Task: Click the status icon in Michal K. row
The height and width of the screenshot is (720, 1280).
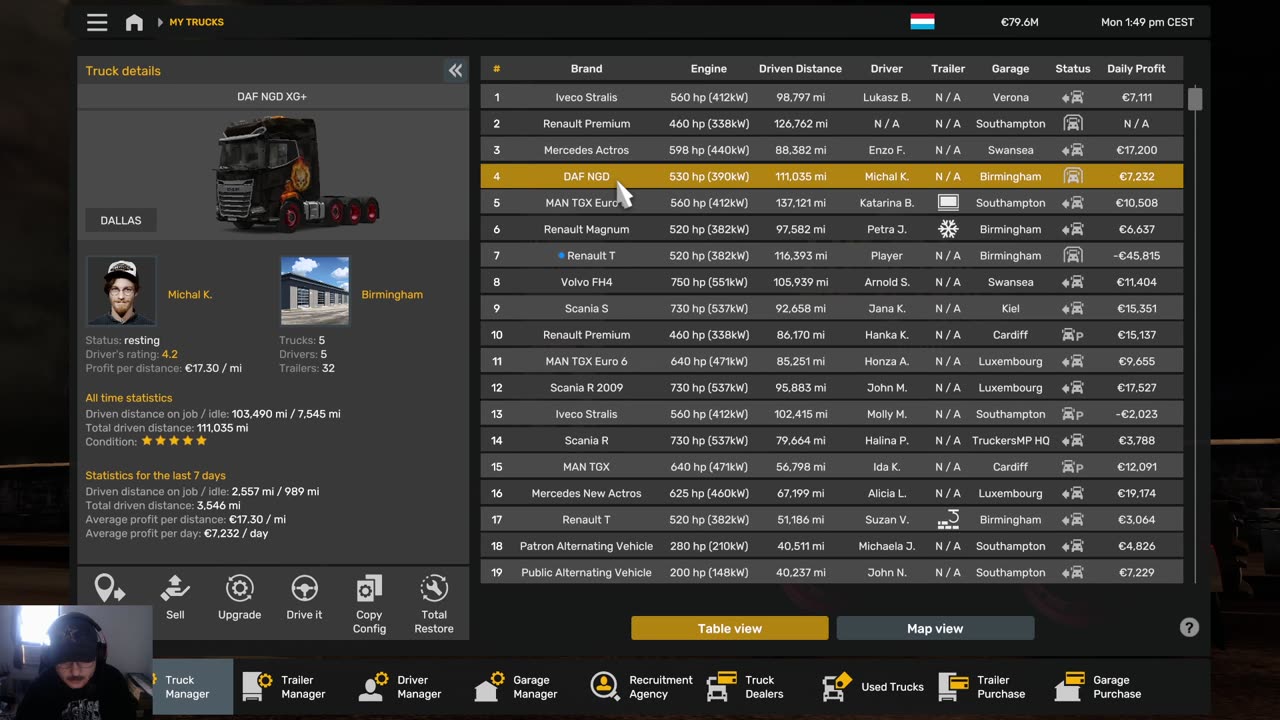Action: (x=1073, y=176)
